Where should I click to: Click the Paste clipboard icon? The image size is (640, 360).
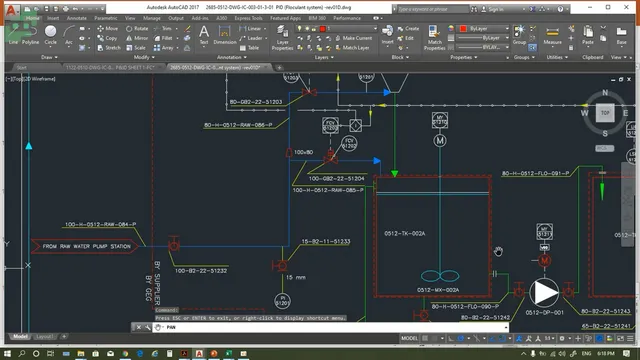(x=588, y=35)
